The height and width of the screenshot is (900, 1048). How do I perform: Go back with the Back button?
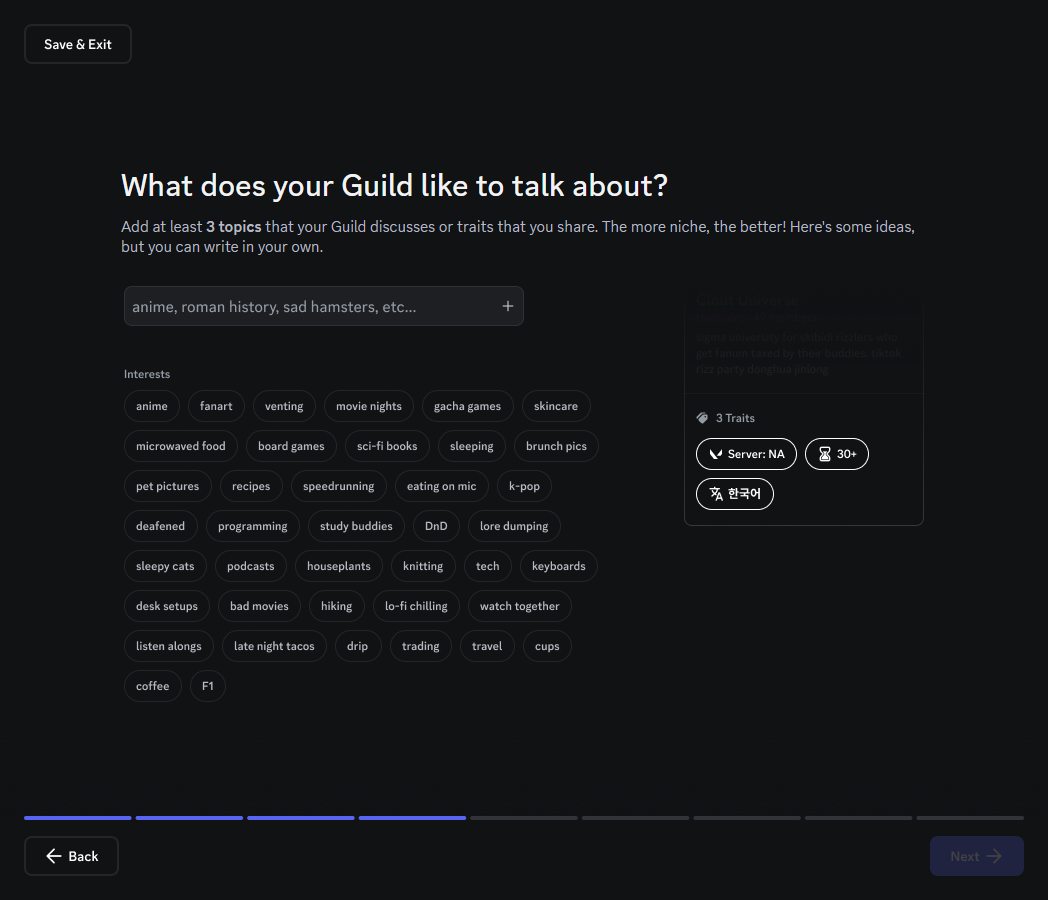(x=71, y=856)
